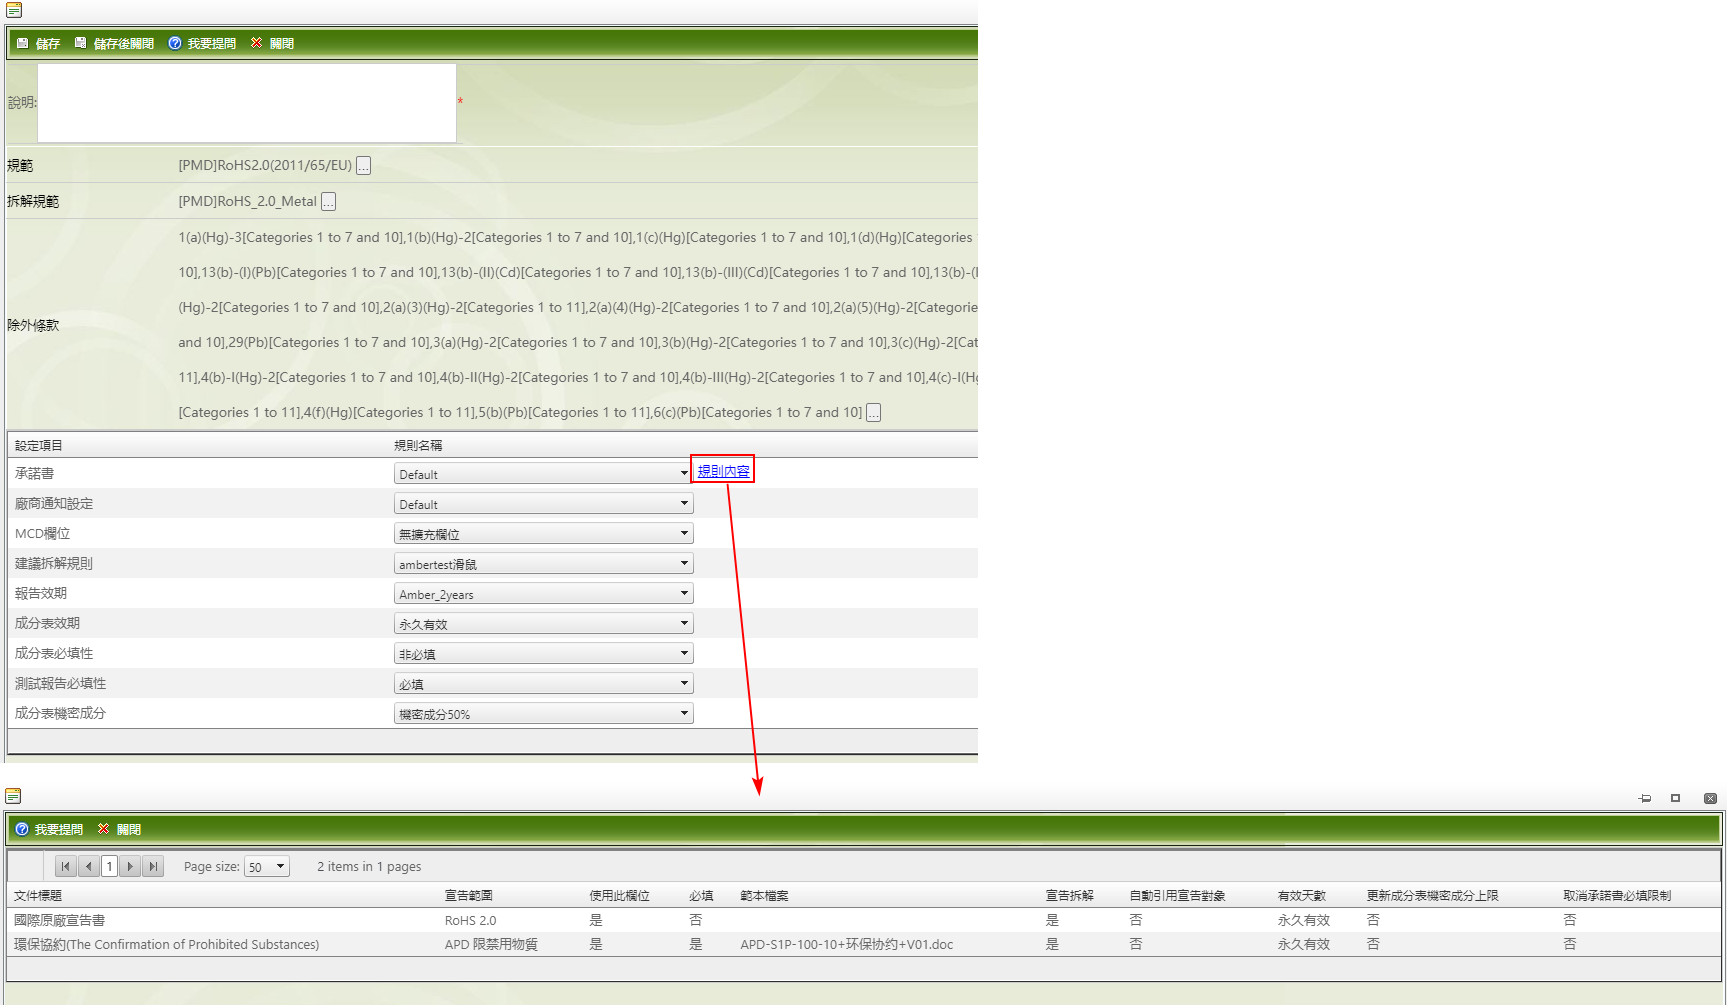Open 我要提問 help in the upper window
Screen dimensions: 1731x1008
click(202, 43)
